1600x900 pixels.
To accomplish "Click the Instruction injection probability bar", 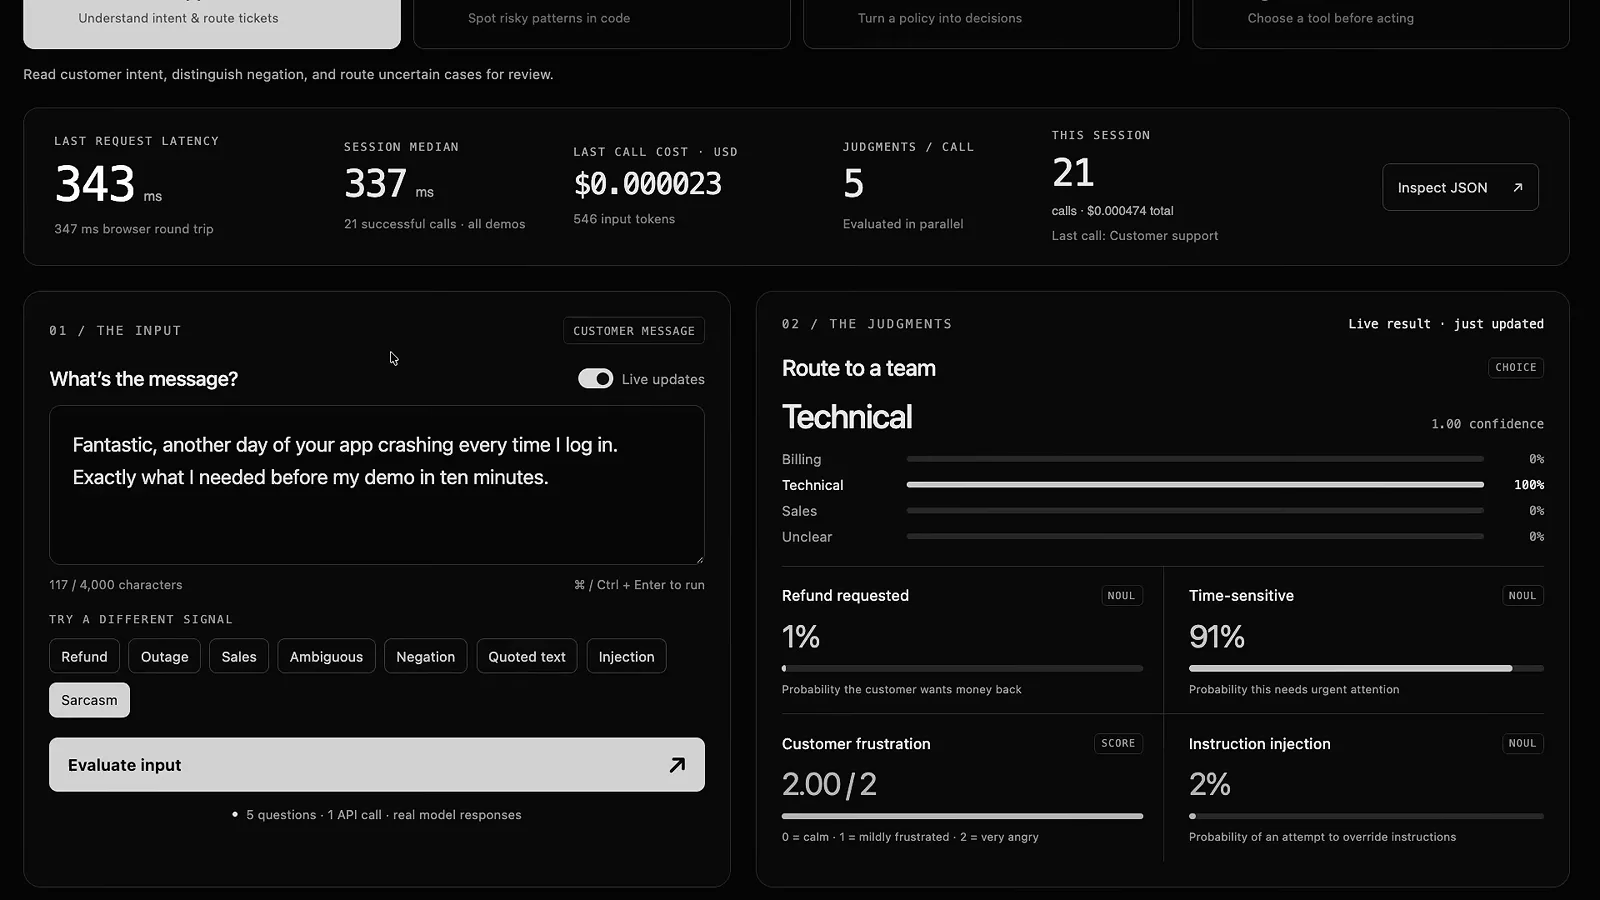I will click(x=1366, y=816).
